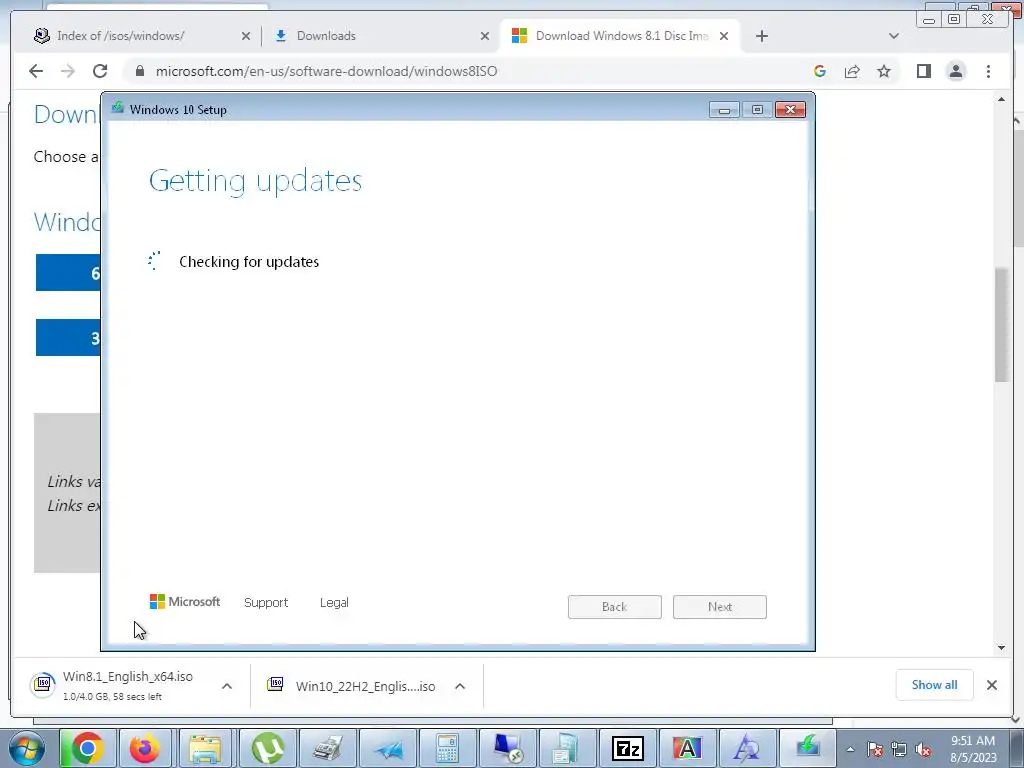The image size is (1024, 768).
Task: Switch to the Downloads tab
Action: [381, 36]
